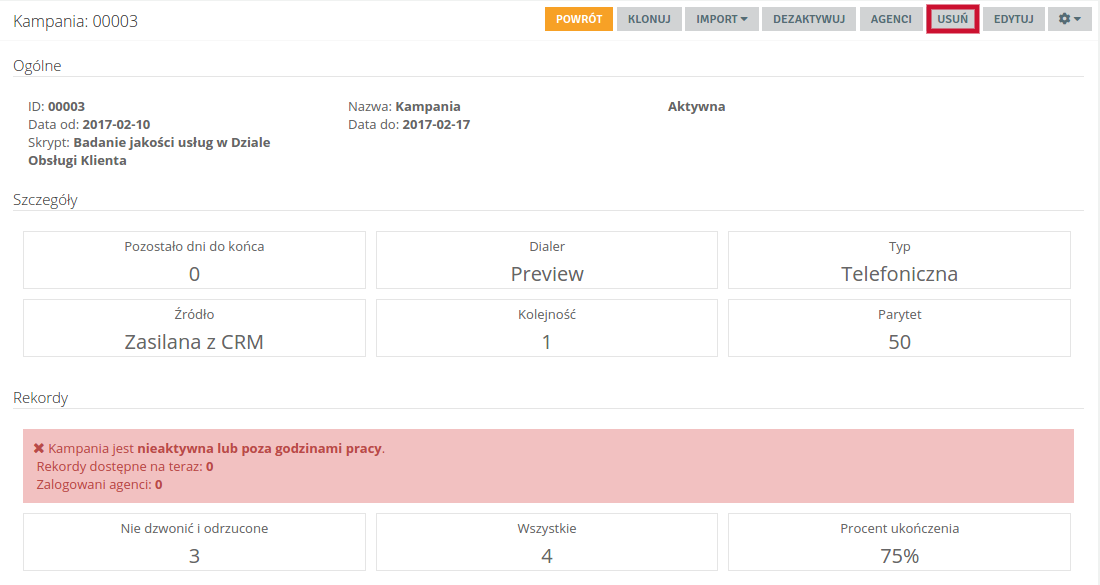Image resolution: width=1100 pixels, height=585 pixels.
Task: Click 'Zalogowani agenci: 0' line
Action: [x=100, y=485]
